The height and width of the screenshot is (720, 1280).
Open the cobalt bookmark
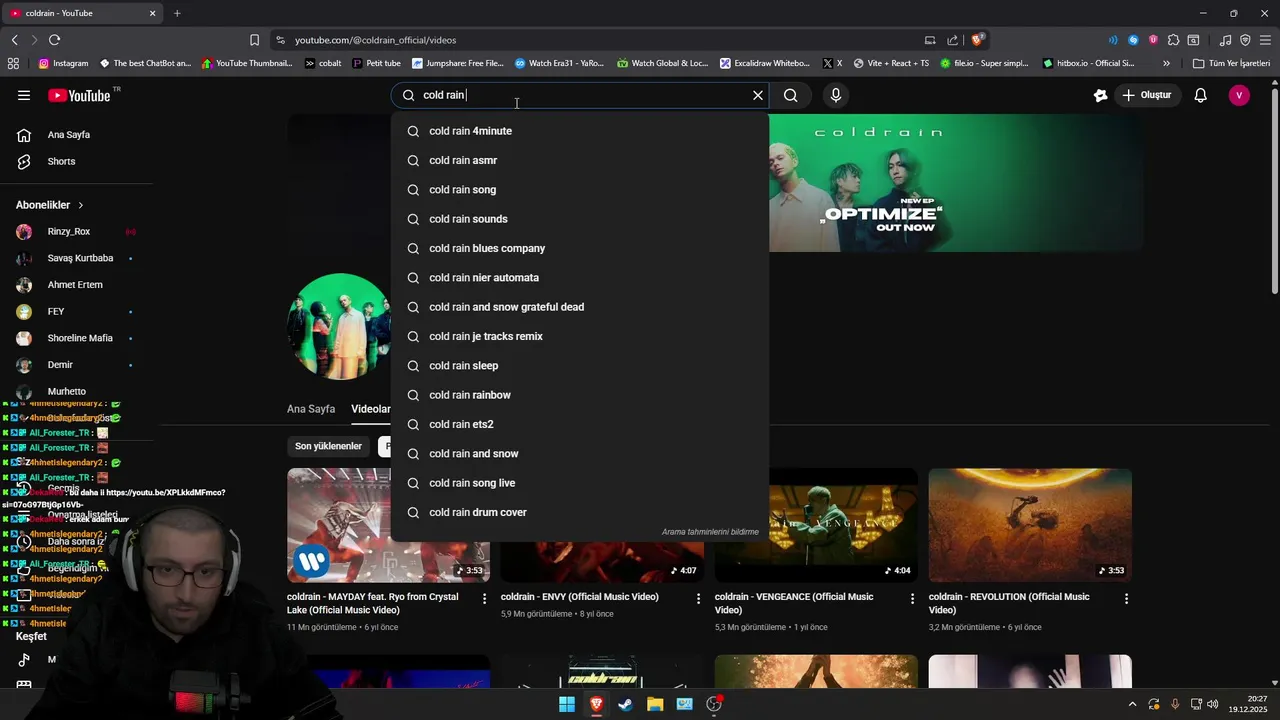(x=322, y=63)
